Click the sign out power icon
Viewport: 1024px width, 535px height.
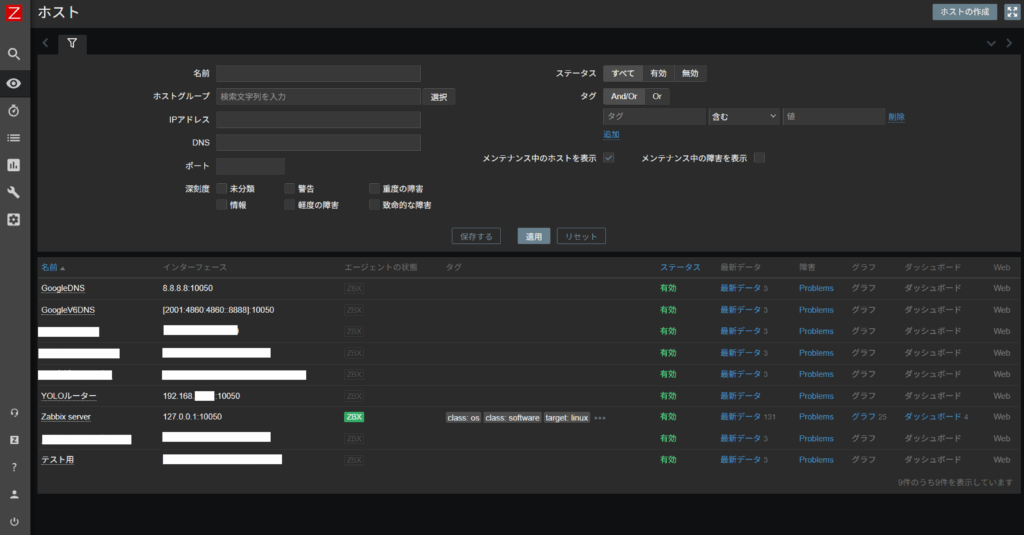coord(14,521)
